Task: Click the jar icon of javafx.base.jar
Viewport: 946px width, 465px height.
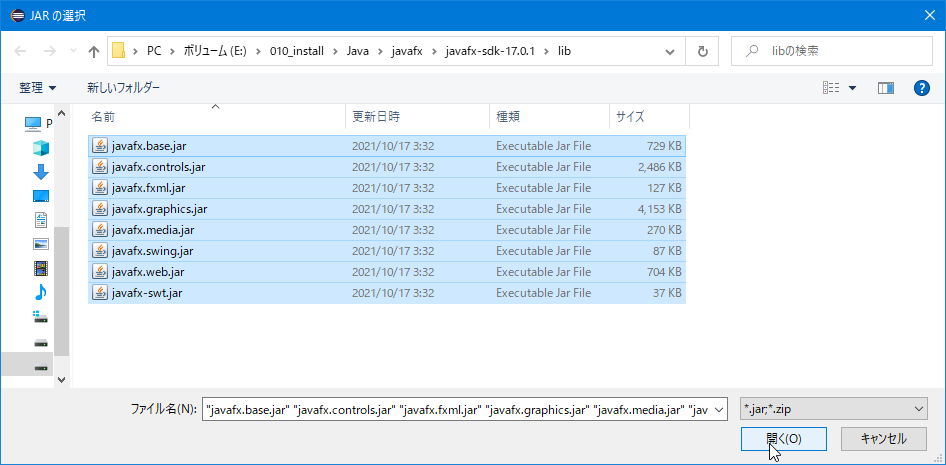Action: [100, 146]
